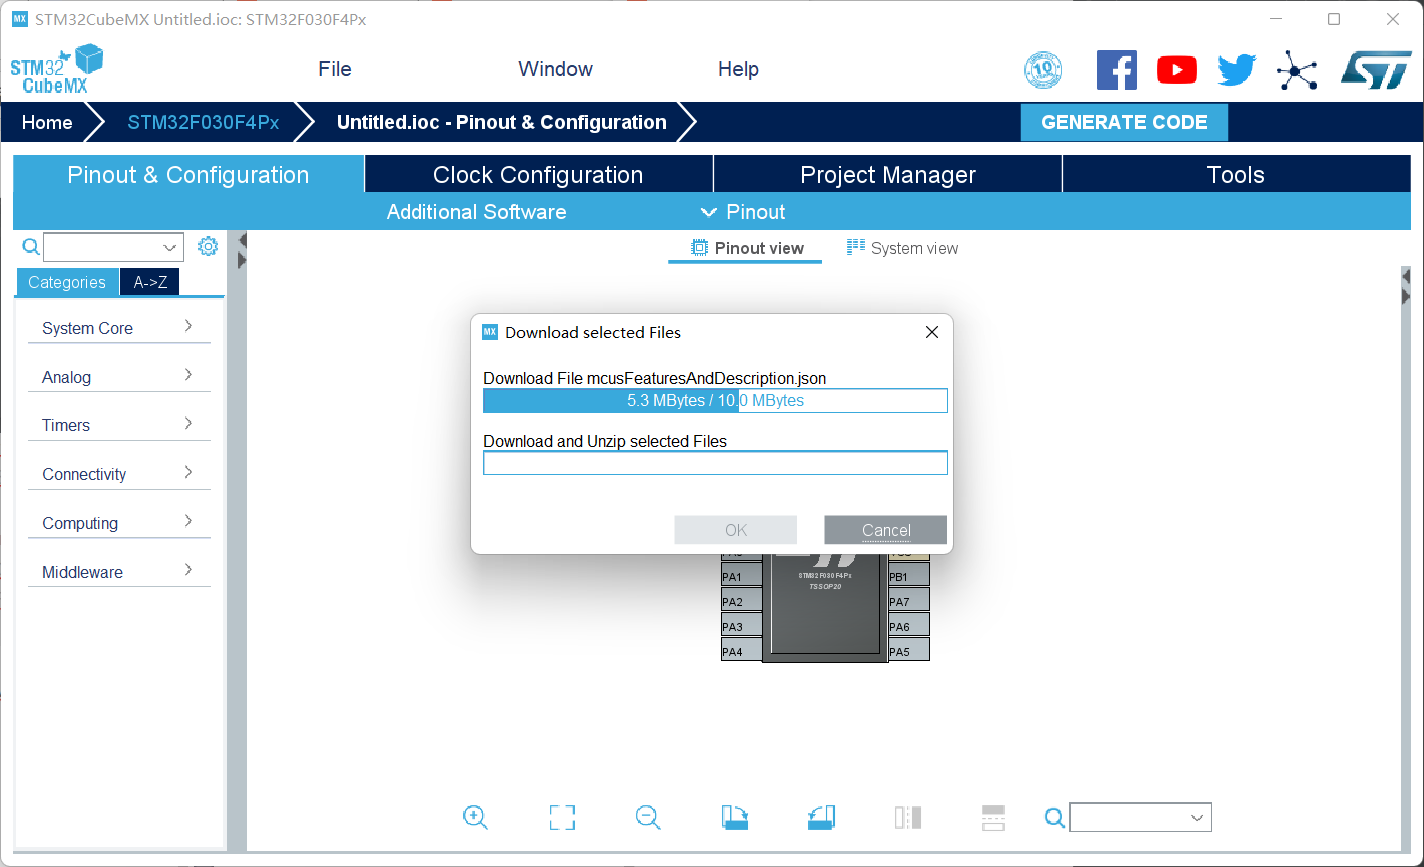Screen dimensions: 1424x867
Task: Click the split vertical view icon
Action: (x=907, y=818)
